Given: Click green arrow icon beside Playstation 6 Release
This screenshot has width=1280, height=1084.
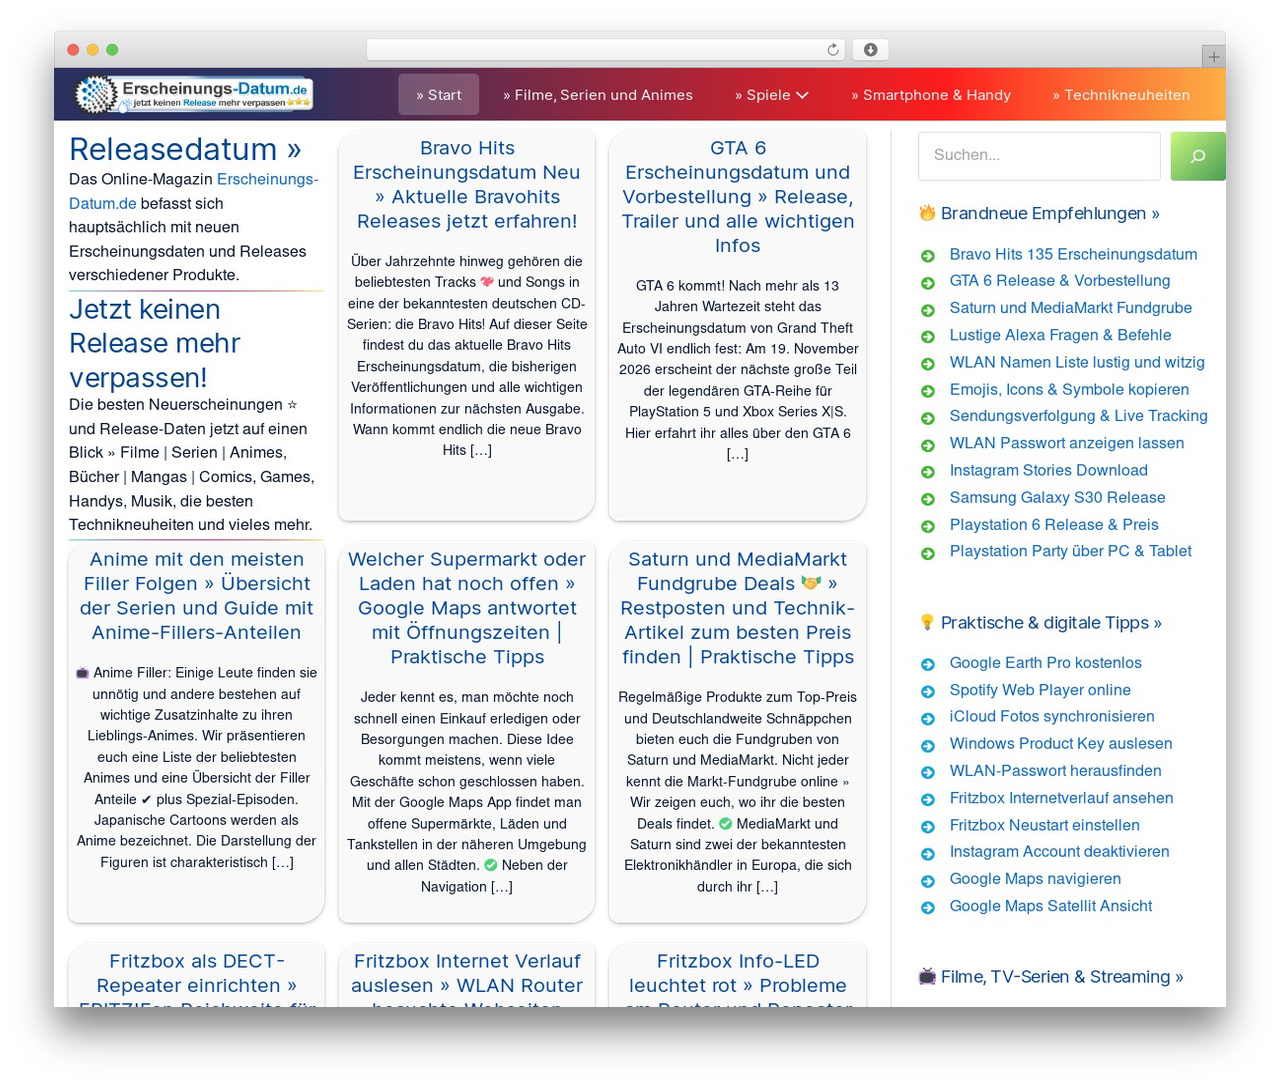Looking at the screenshot, I should click(928, 526).
